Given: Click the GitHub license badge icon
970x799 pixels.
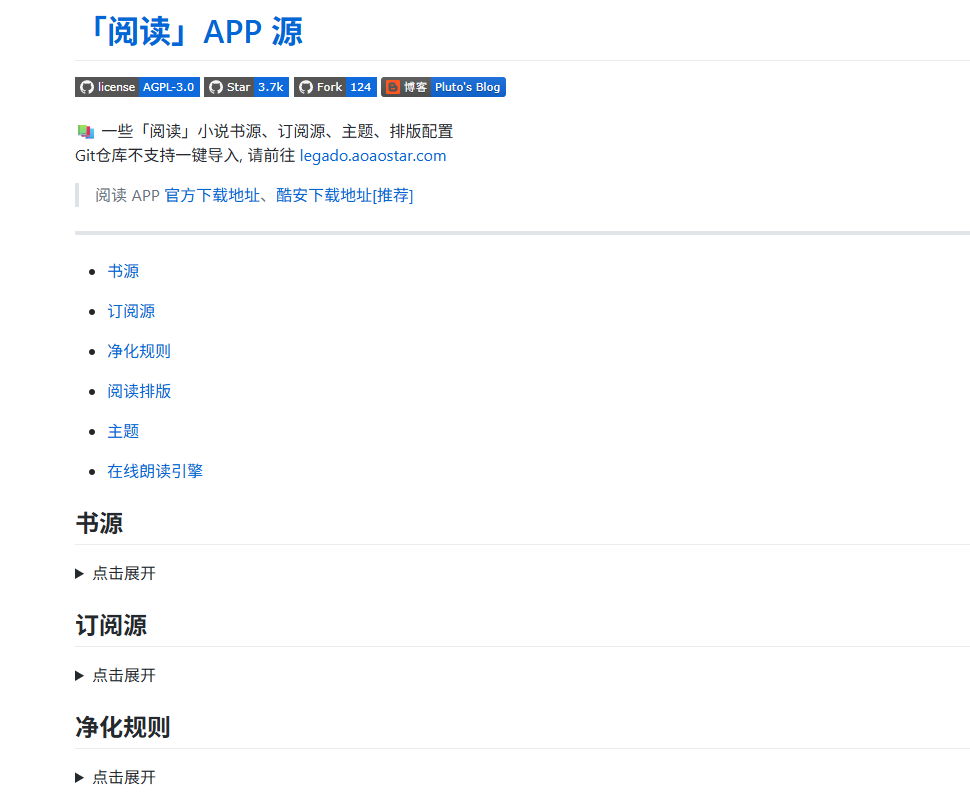Looking at the screenshot, I should (x=86, y=87).
